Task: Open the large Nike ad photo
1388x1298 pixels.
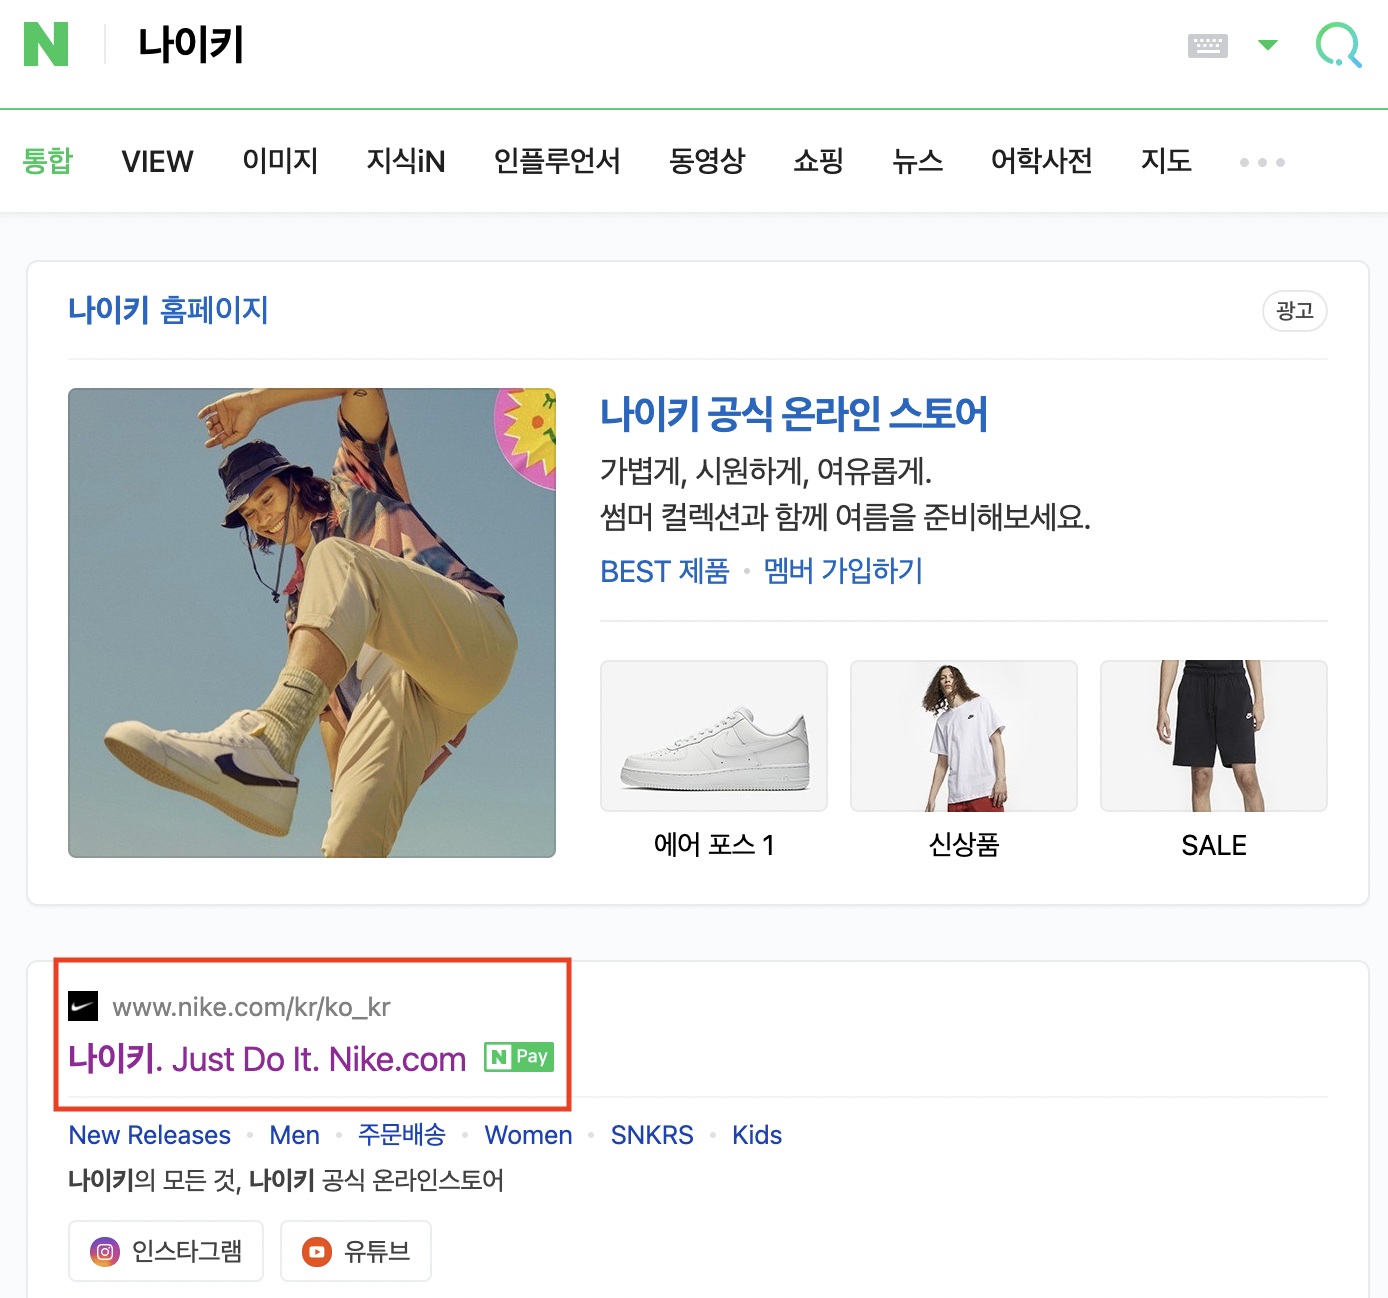Action: tap(312, 623)
